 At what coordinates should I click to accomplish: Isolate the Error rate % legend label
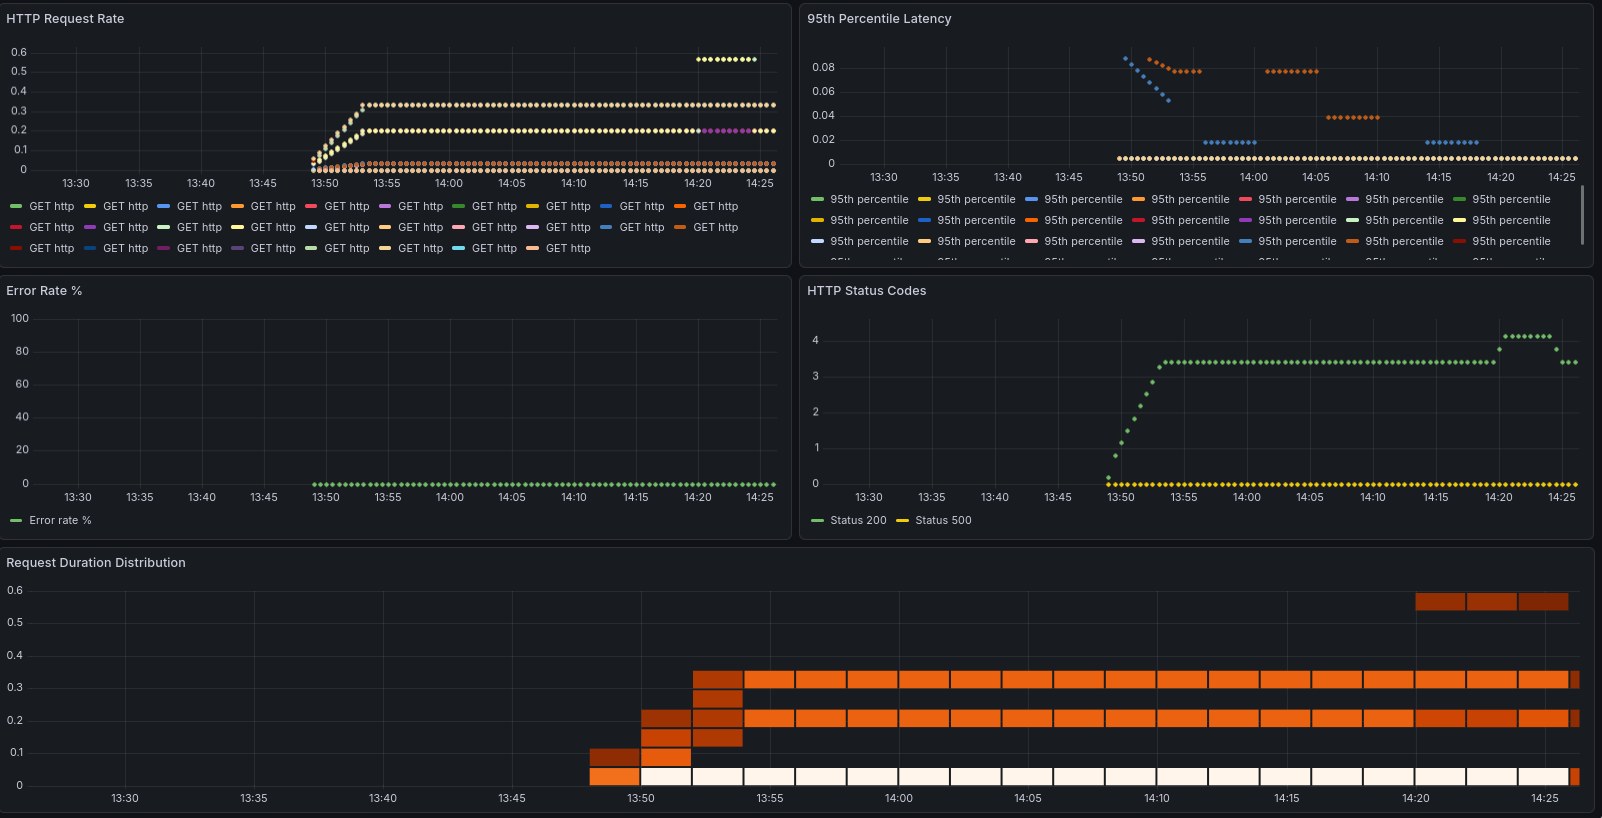[60, 520]
